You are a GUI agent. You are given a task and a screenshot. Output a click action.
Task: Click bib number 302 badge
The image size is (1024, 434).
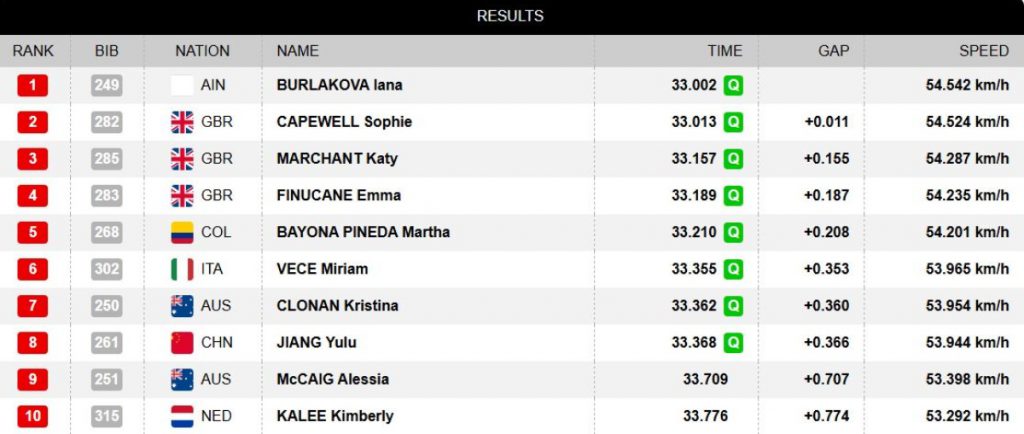(106, 269)
